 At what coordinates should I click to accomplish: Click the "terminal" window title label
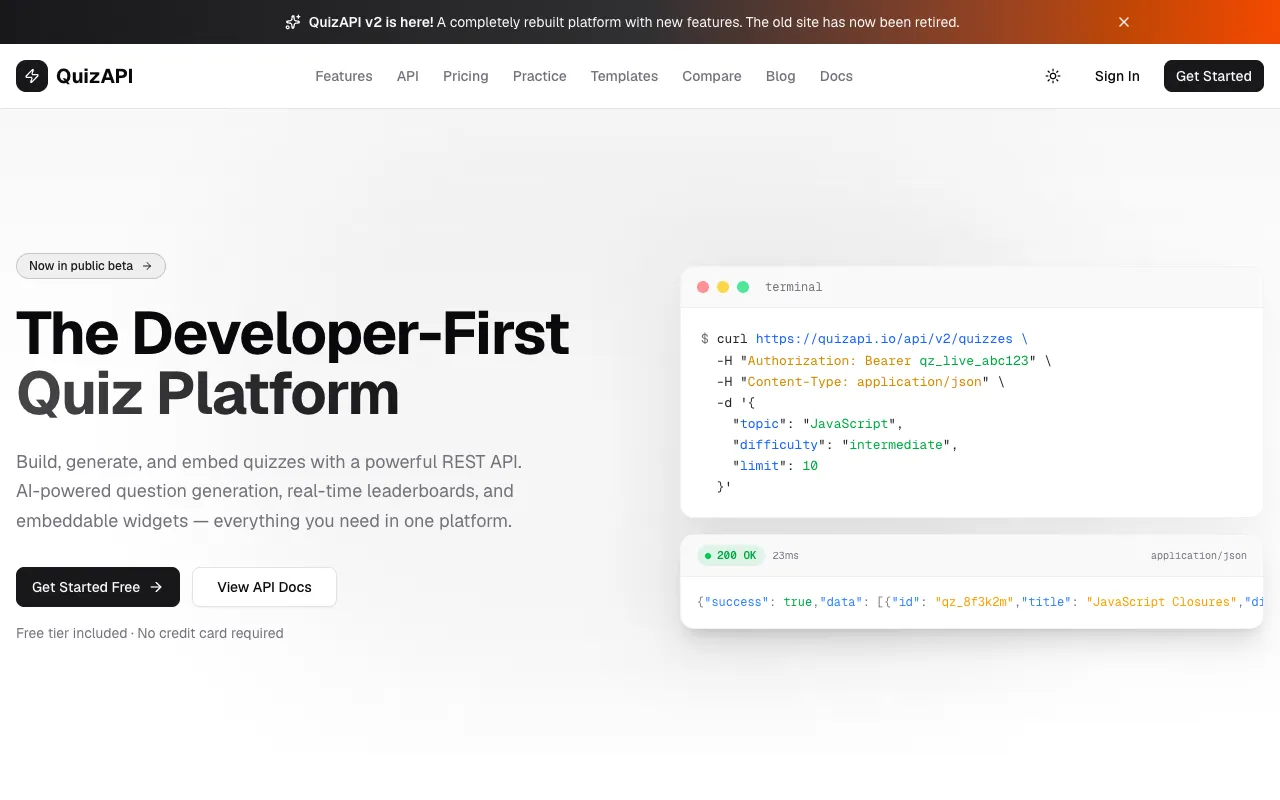point(794,287)
